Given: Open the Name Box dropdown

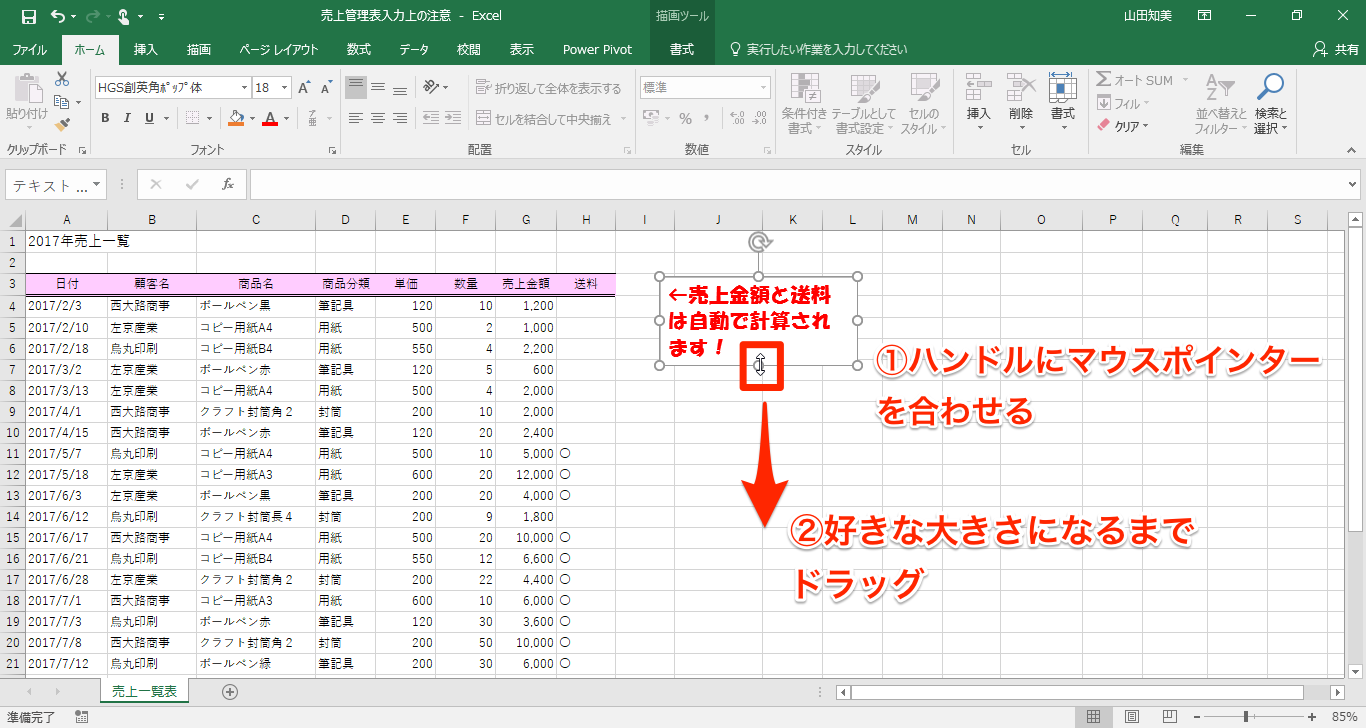Looking at the screenshot, I should point(97,185).
